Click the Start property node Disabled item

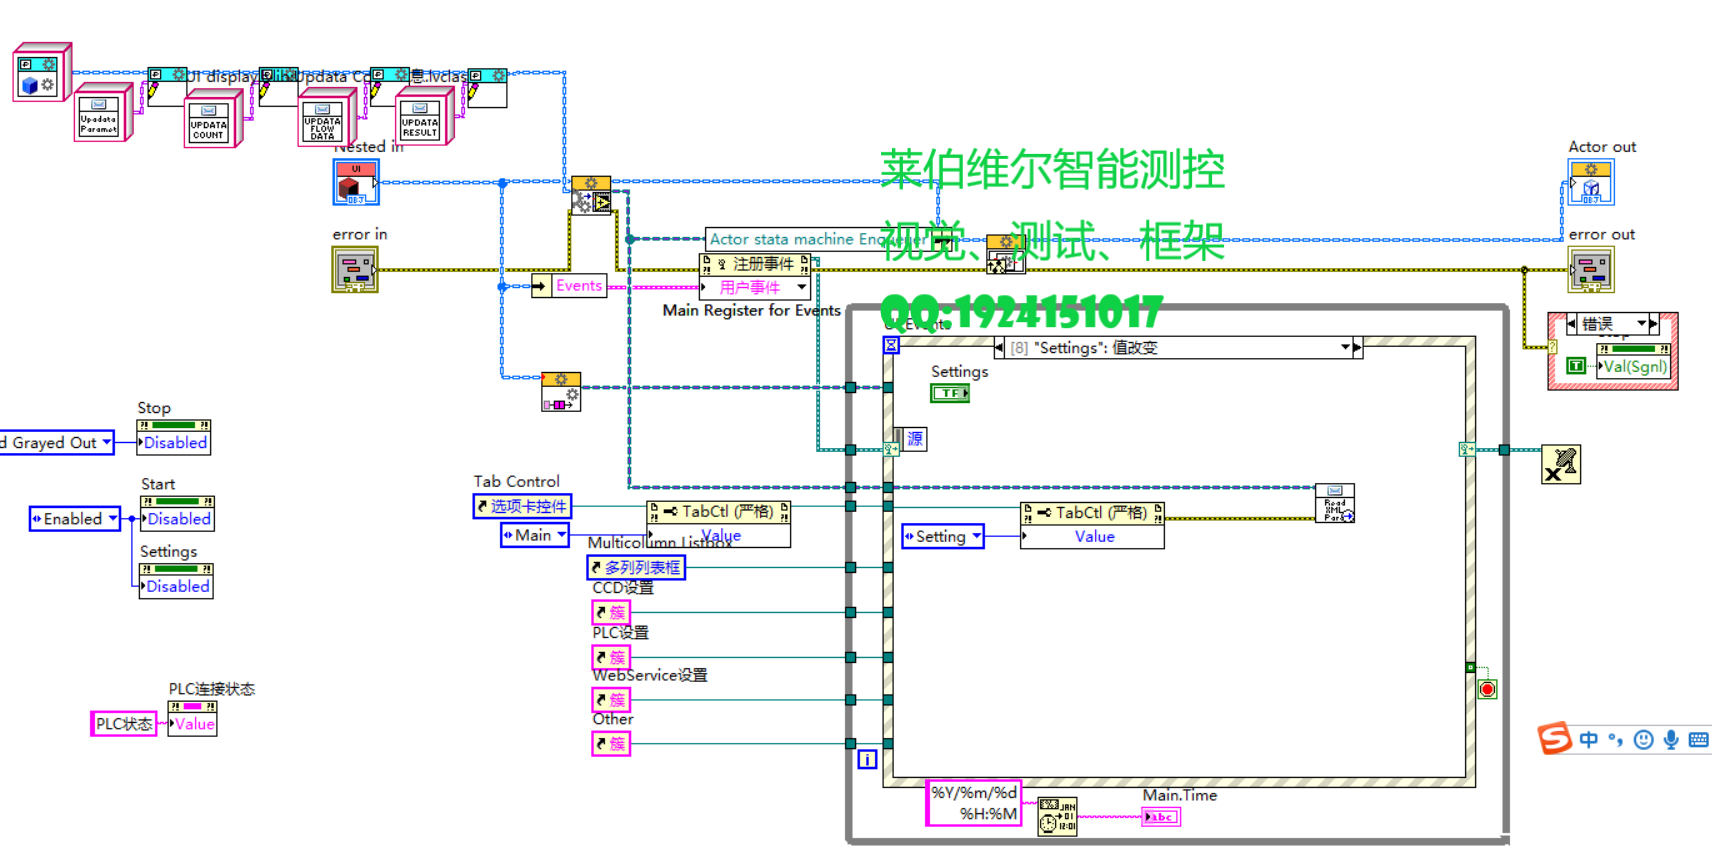tap(177, 519)
